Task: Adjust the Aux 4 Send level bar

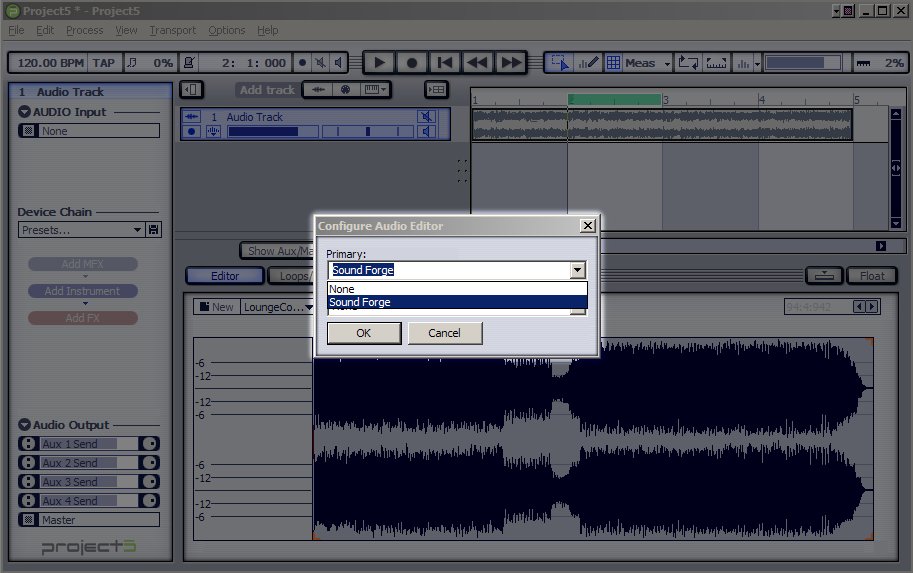Action: (x=88, y=501)
